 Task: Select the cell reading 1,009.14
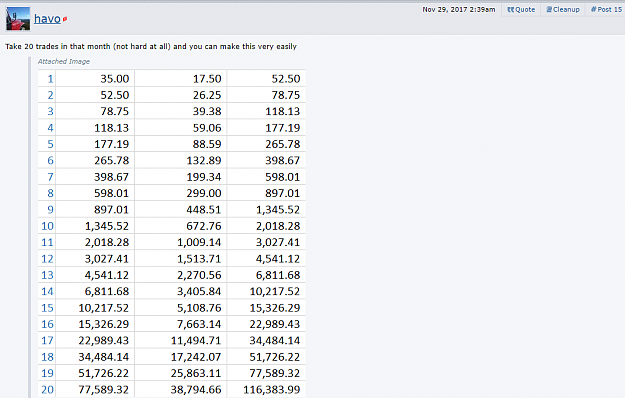tap(181, 242)
